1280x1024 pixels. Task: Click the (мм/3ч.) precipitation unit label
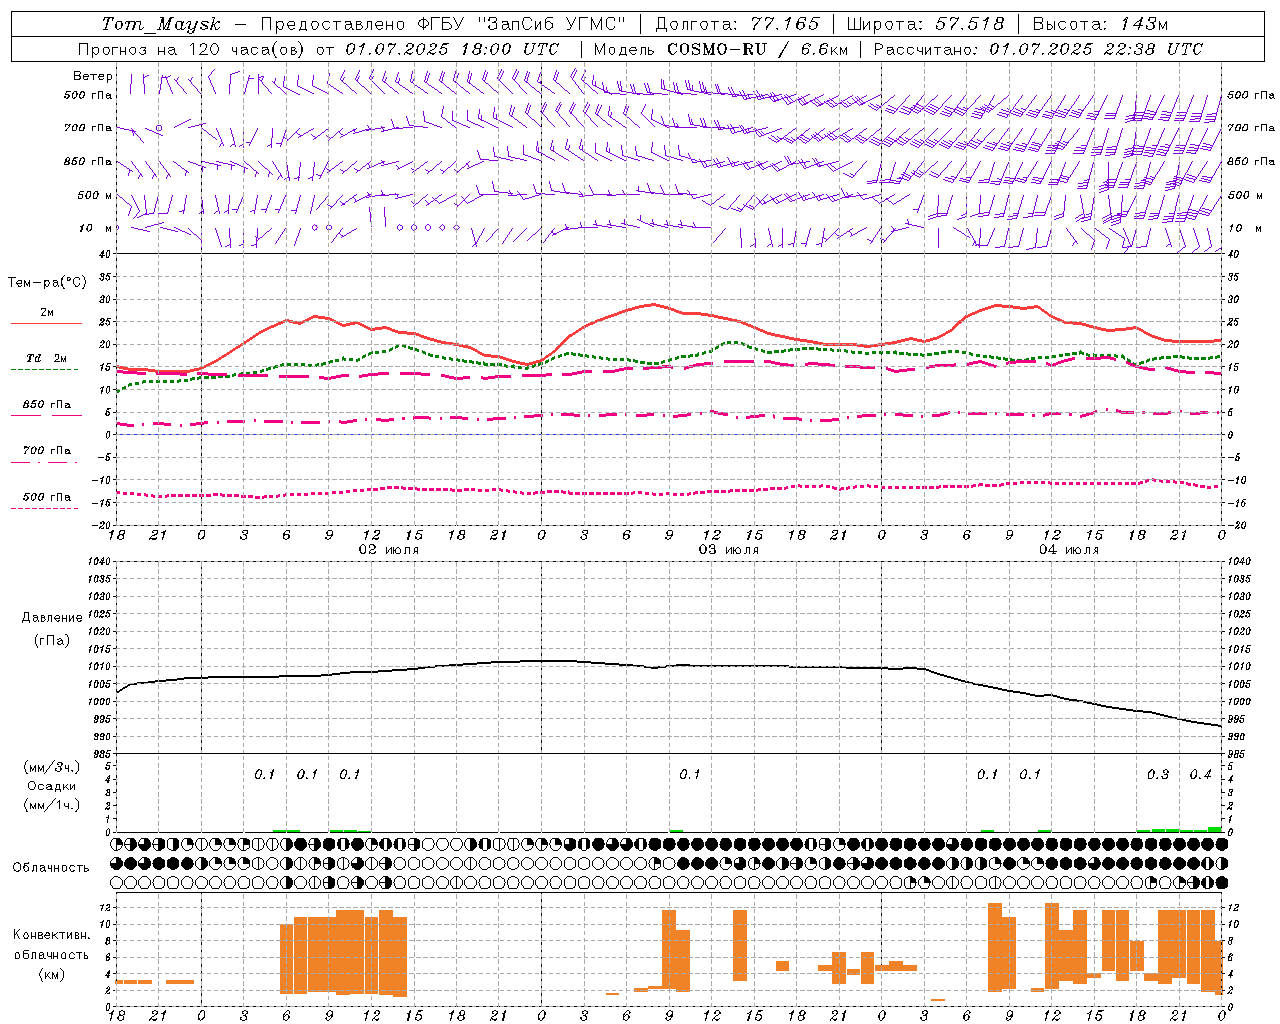(52, 767)
